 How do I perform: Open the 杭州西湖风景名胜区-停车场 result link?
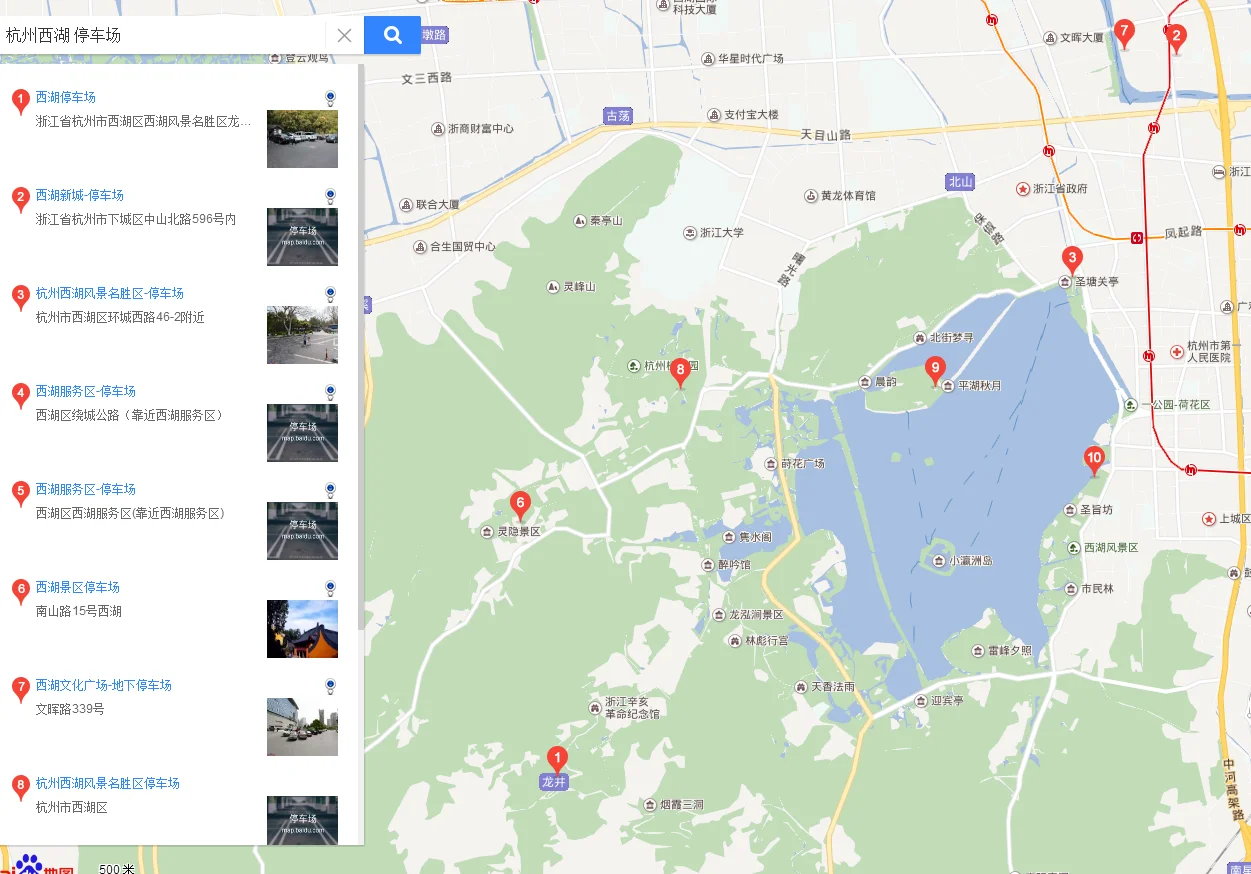pos(110,293)
